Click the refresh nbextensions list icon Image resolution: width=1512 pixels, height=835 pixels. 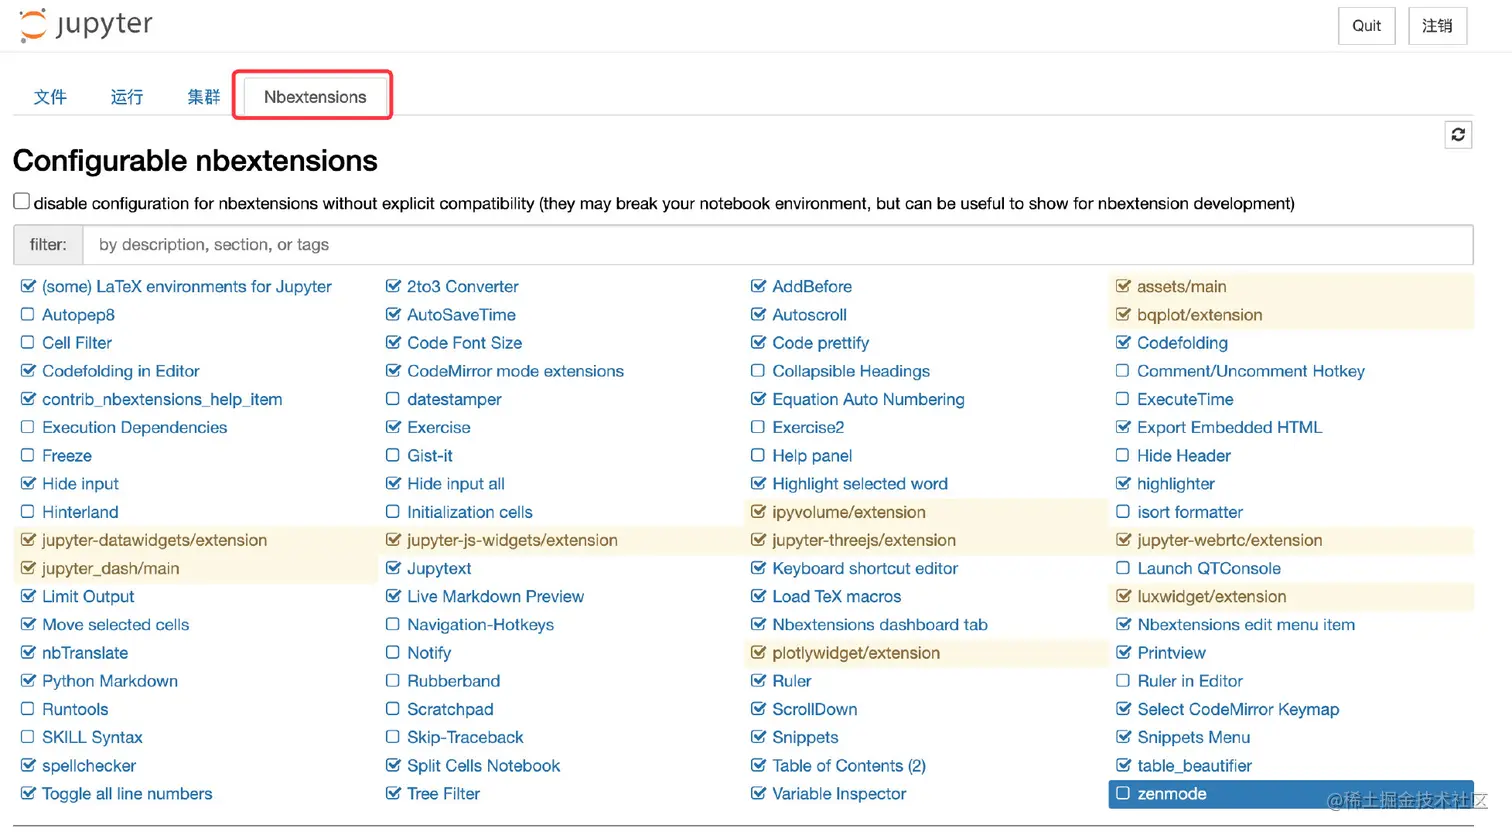[x=1458, y=135]
